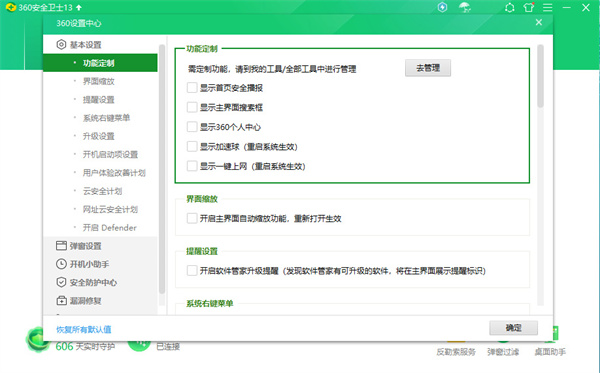Click the 提醒设置 section heading
This screenshot has width=600, height=373.
(x=202, y=251)
